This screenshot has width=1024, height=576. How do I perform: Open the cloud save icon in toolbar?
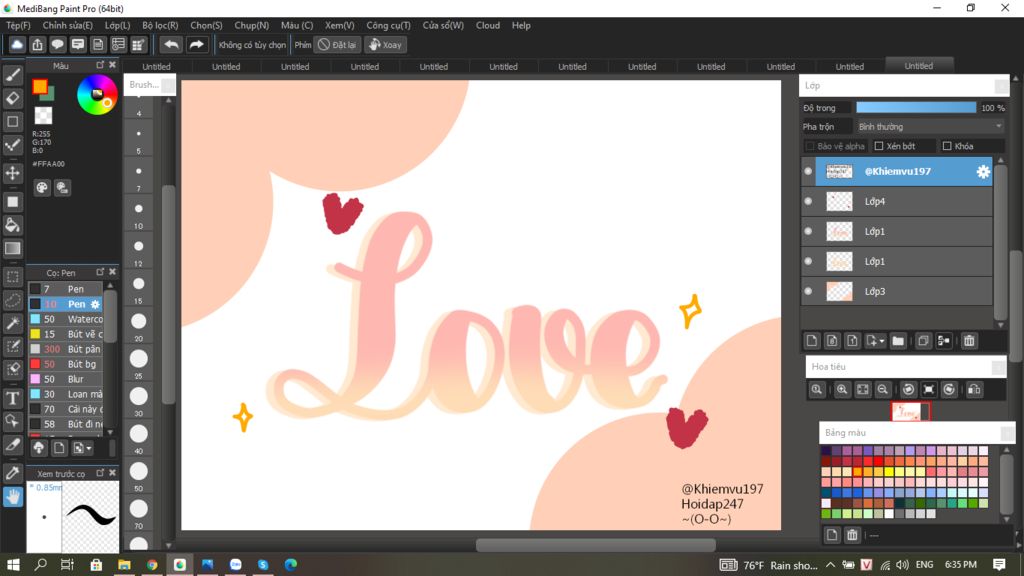click(17, 44)
